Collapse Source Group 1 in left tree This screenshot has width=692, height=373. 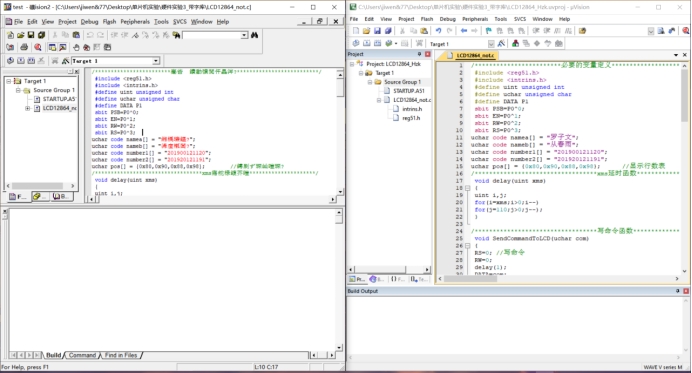(18, 90)
